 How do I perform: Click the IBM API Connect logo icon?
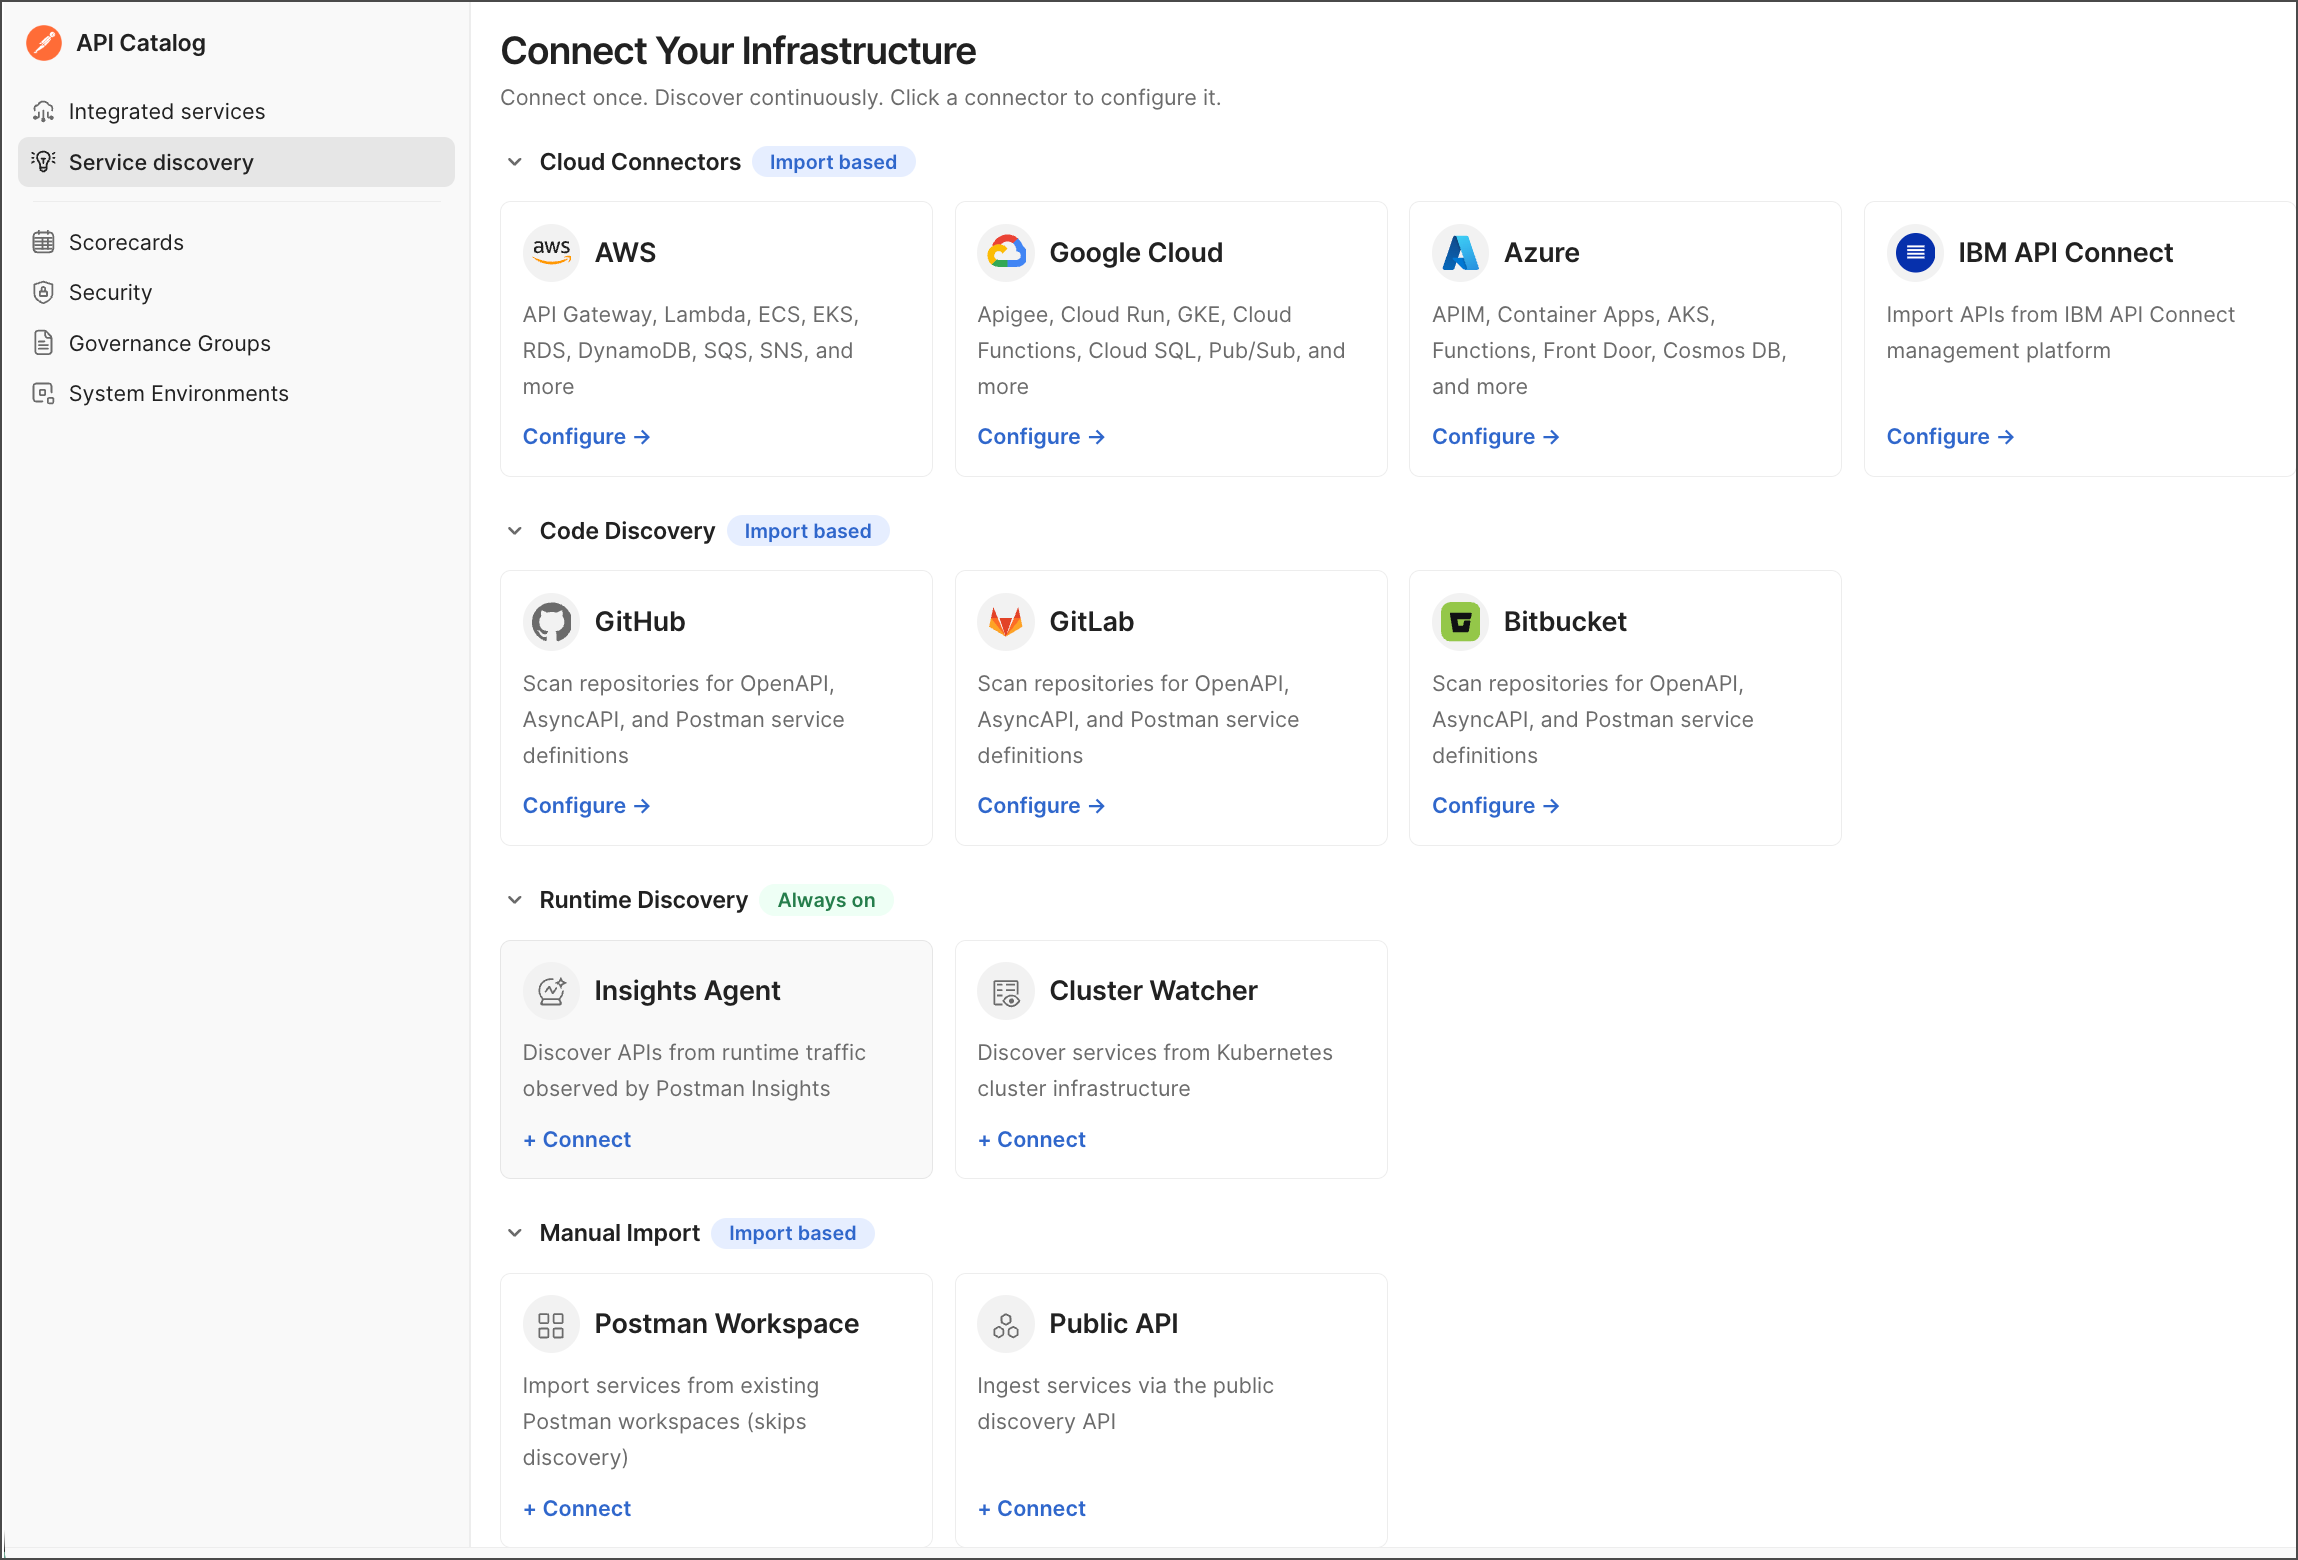coord(1915,252)
